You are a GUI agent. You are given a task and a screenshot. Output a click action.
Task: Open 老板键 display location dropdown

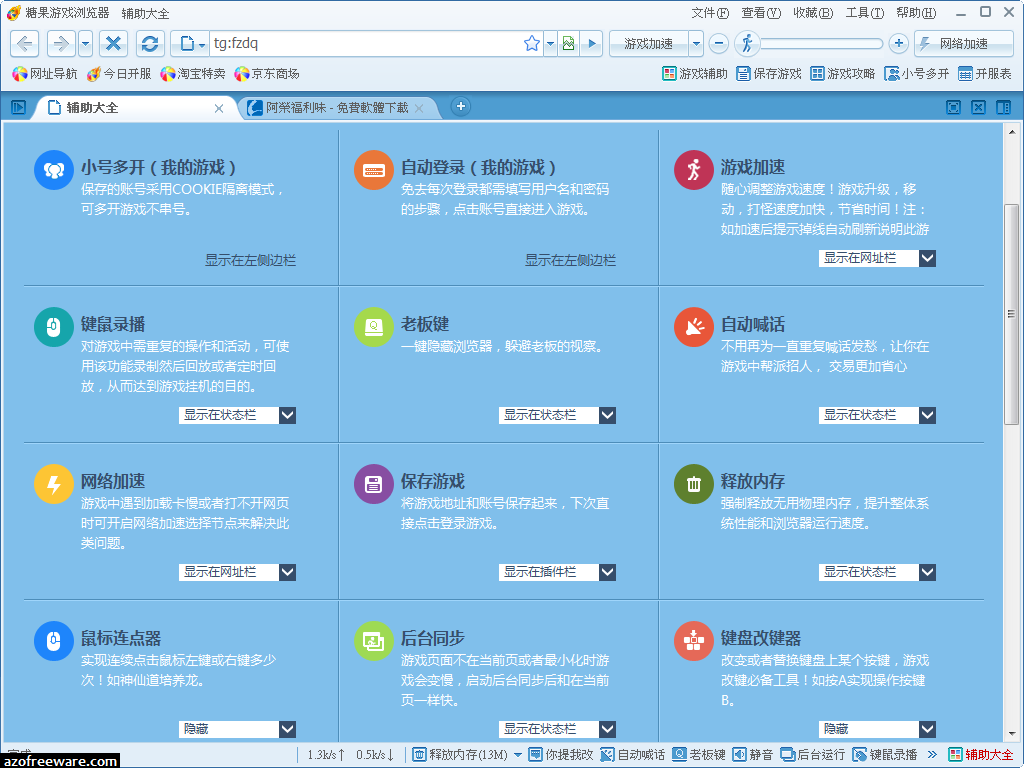[557, 415]
